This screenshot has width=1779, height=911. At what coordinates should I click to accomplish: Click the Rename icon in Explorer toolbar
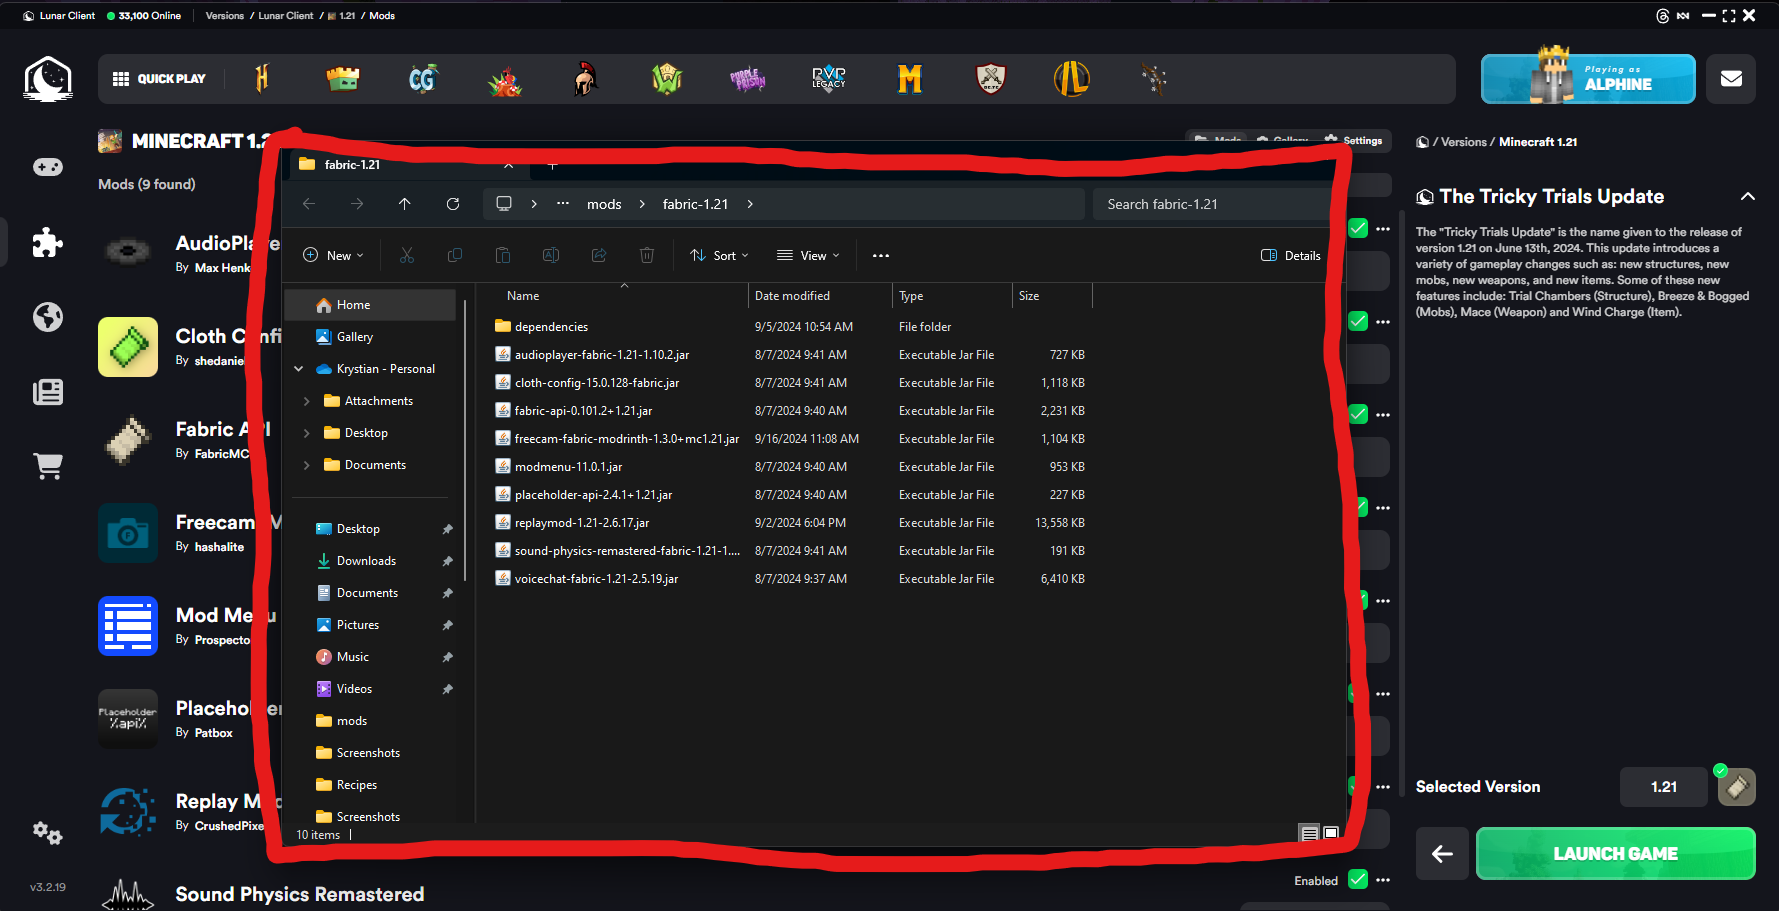(551, 256)
